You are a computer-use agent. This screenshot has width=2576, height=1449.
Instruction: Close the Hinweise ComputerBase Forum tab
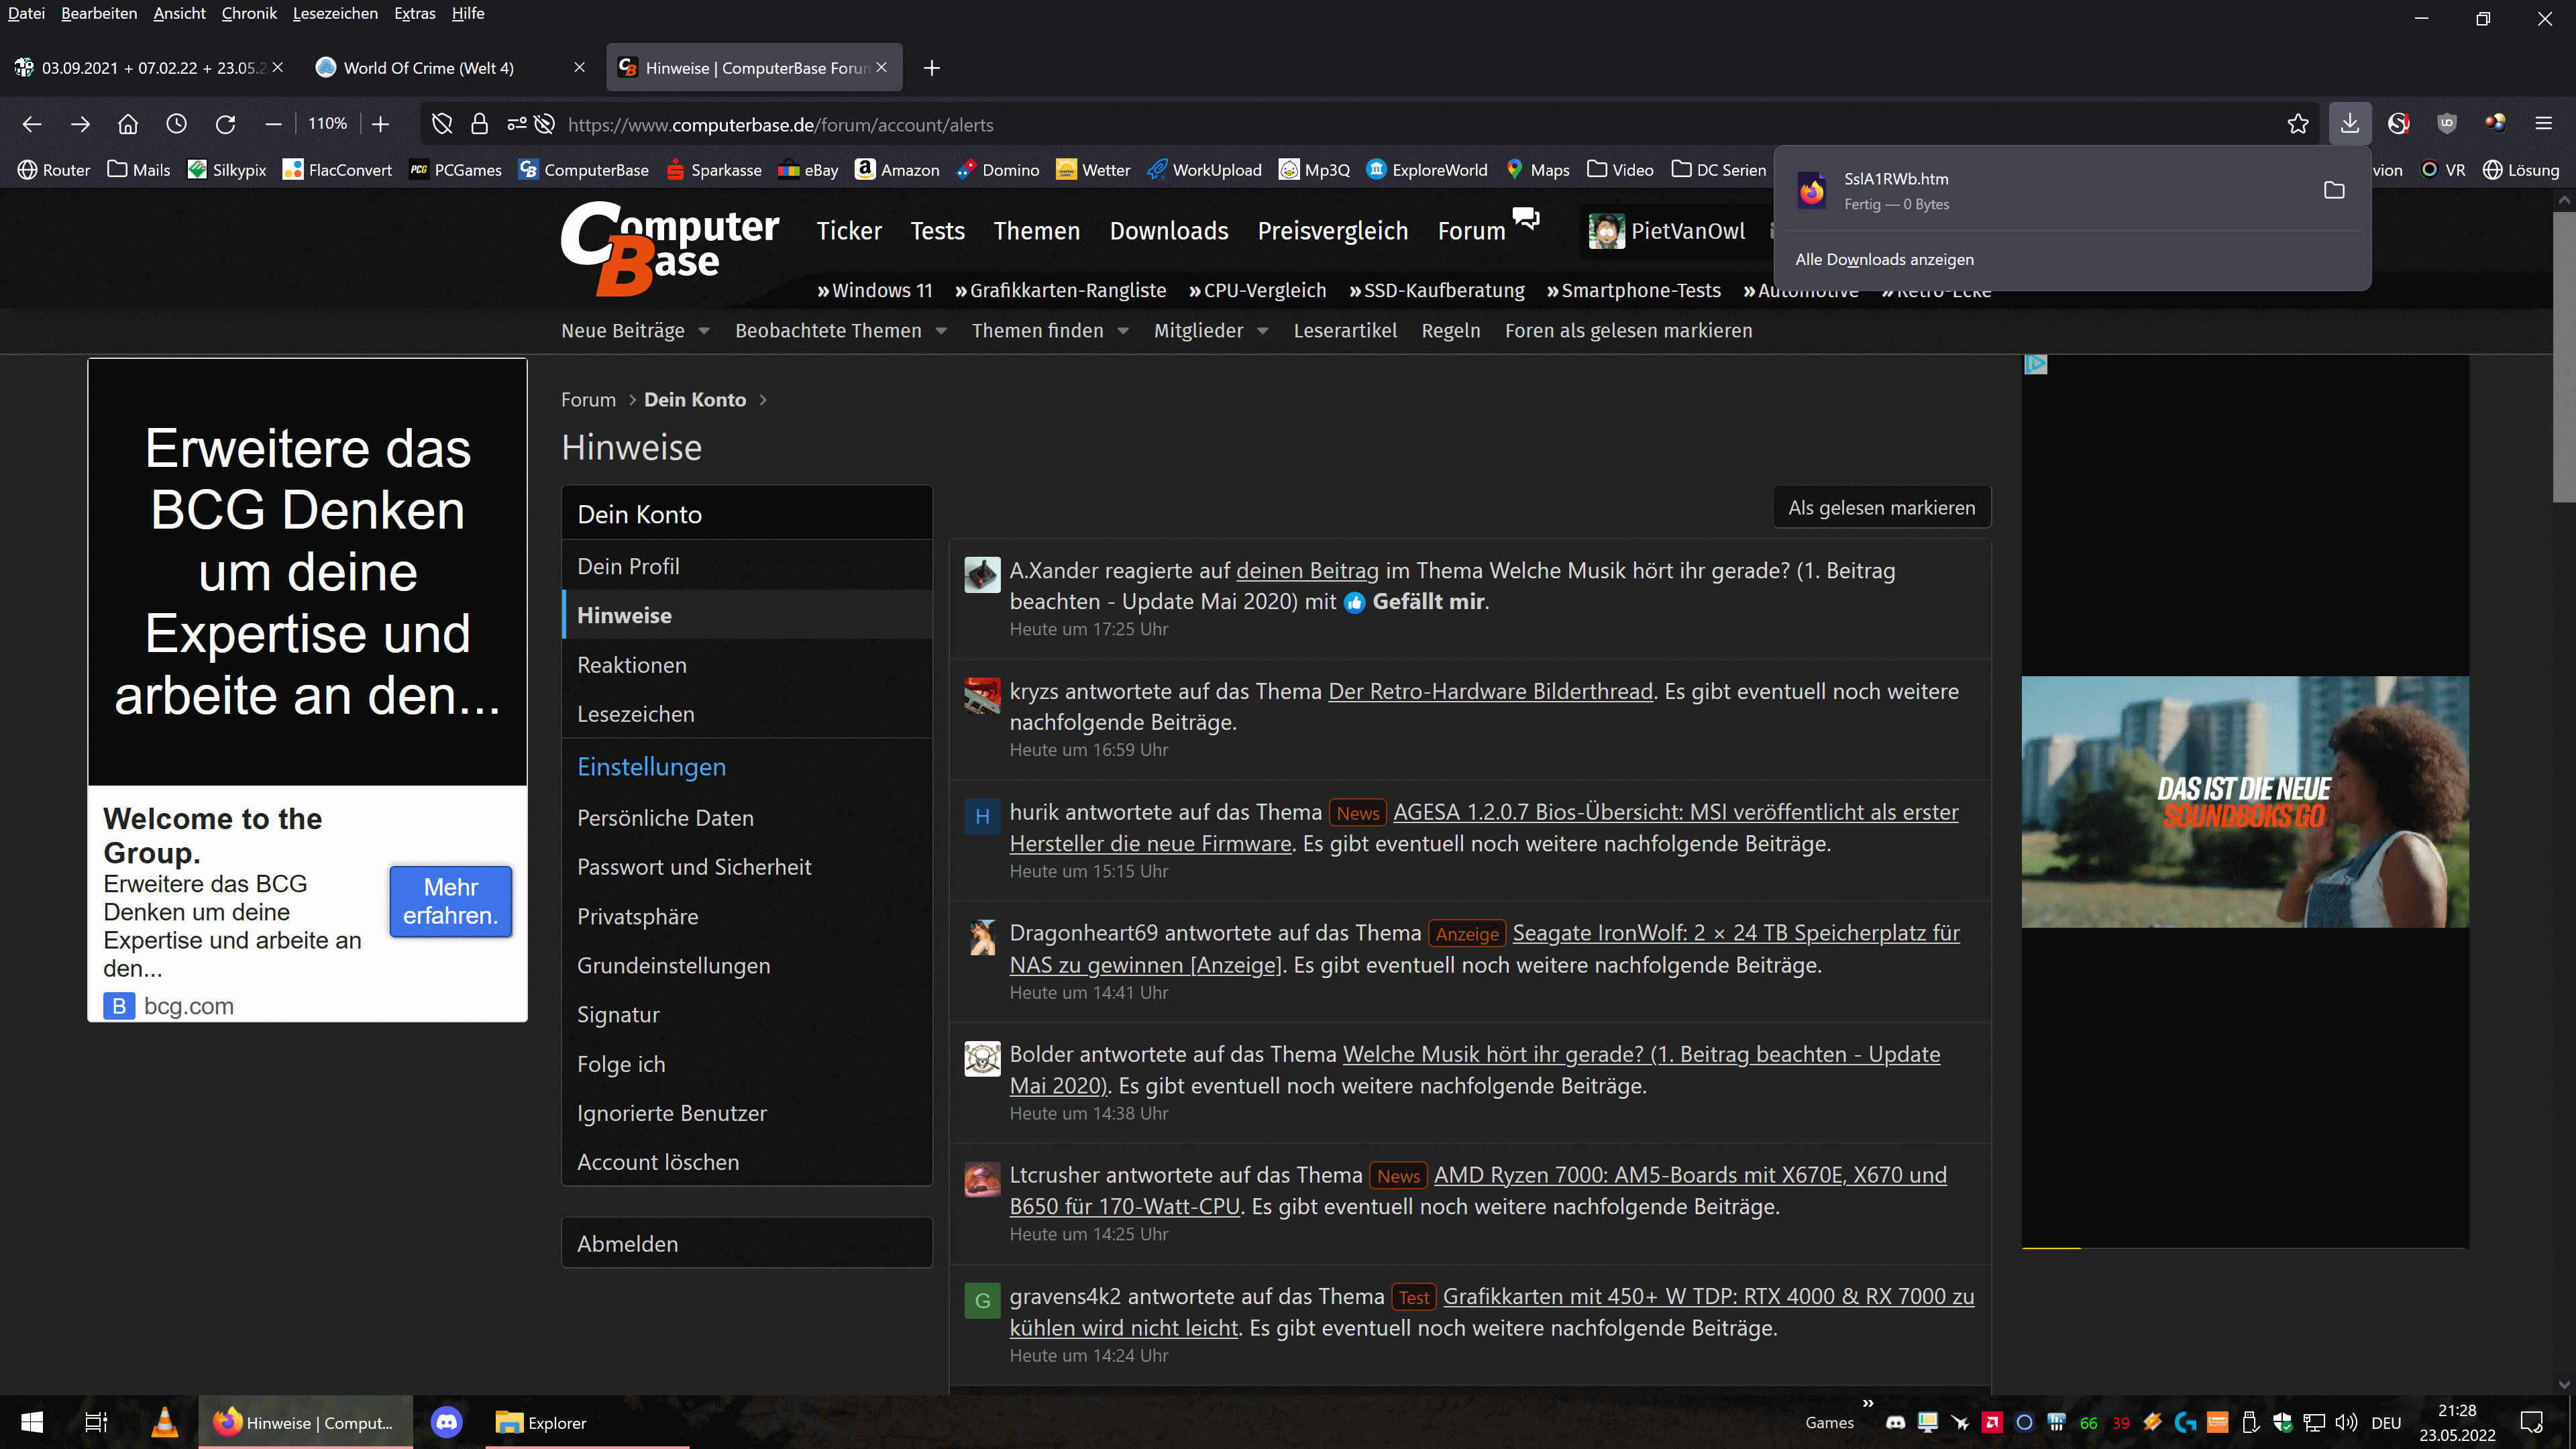[x=881, y=67]
